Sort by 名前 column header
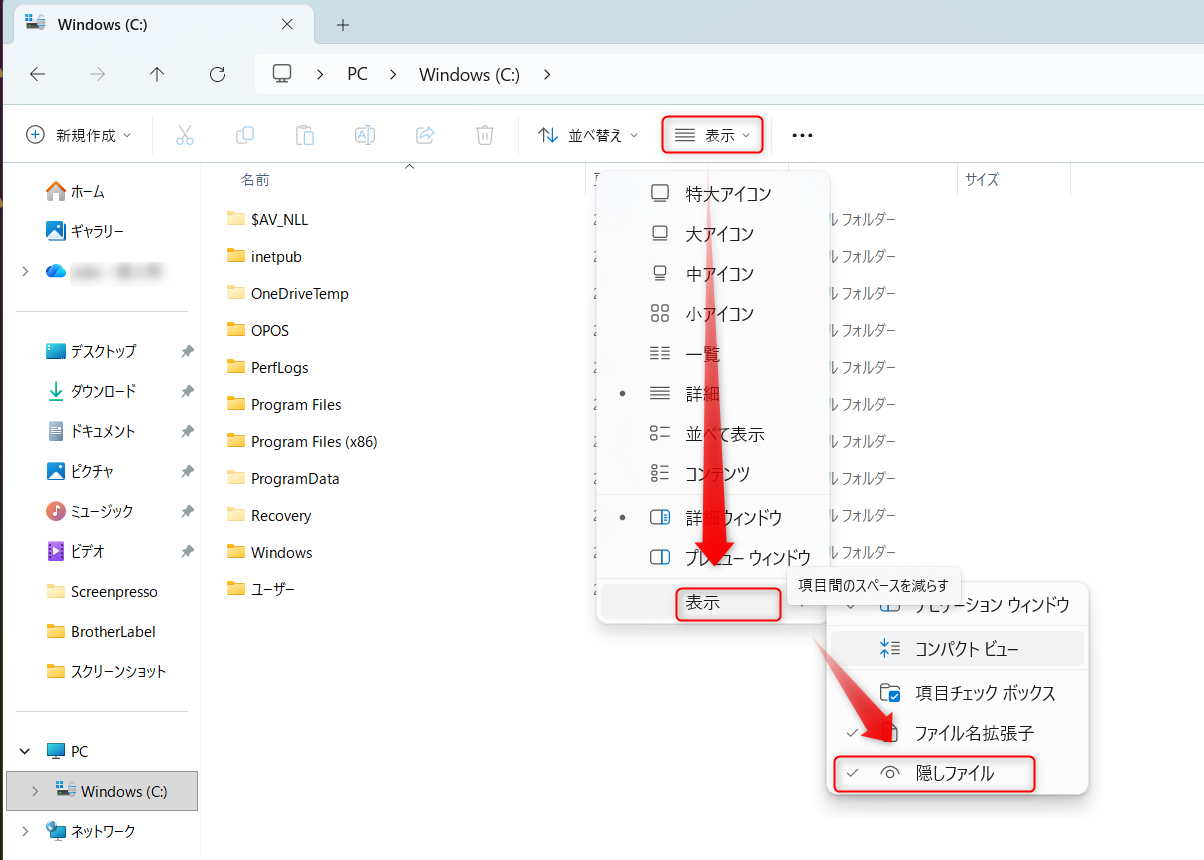The width and height of the screenshot is (1204, 860). pos(255,180)
